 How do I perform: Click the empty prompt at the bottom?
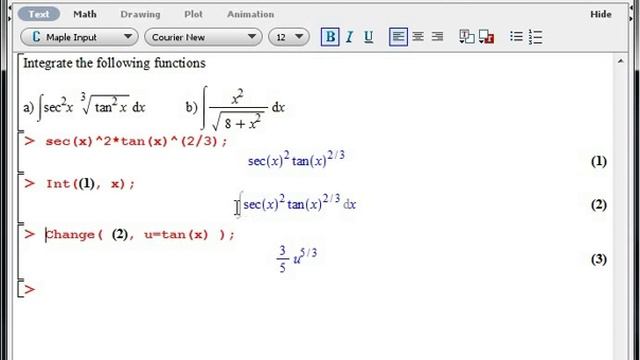(x=29, y=289)
